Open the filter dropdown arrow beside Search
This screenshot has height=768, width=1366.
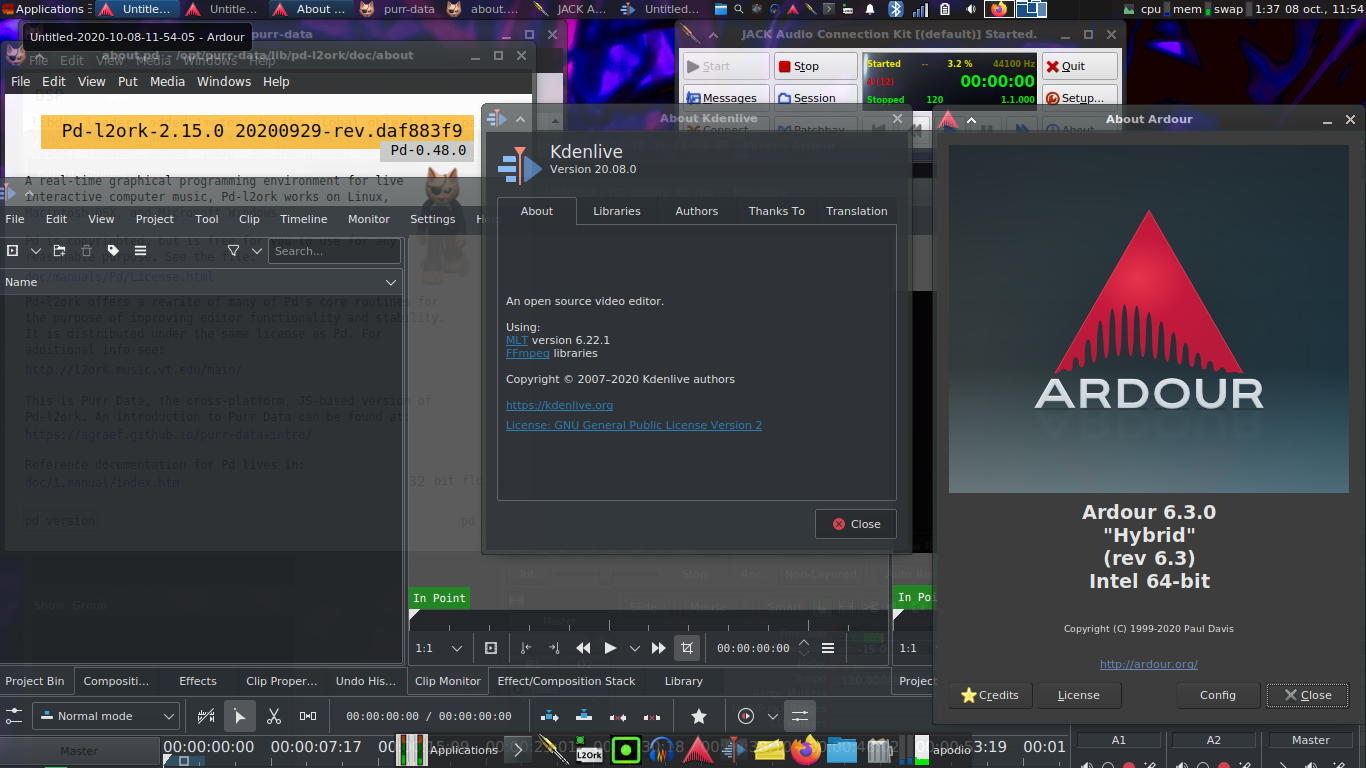[257, 251]
